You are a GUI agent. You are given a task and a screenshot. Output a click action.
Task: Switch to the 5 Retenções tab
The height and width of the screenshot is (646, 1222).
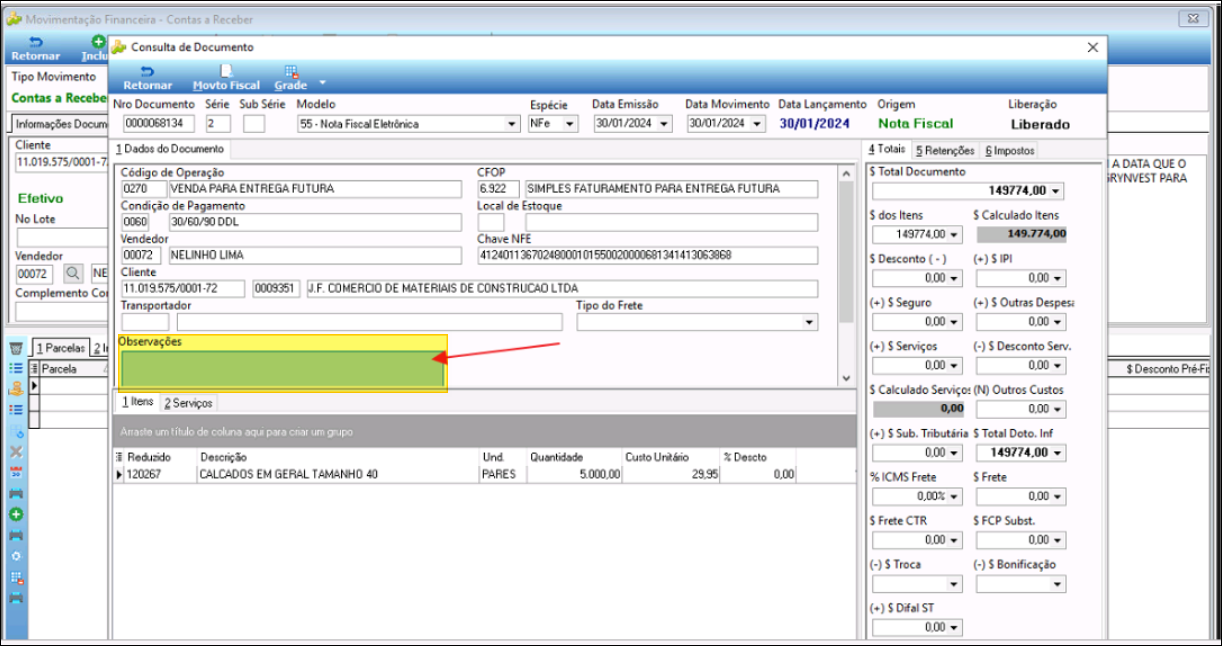(944, 150)
